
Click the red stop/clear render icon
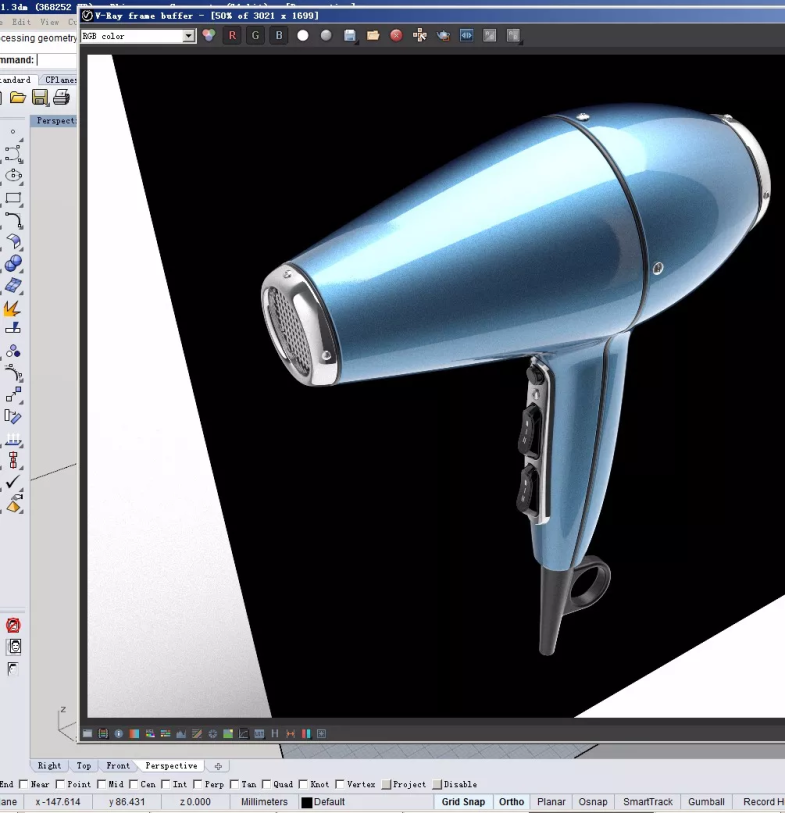(x=396, y=36)
